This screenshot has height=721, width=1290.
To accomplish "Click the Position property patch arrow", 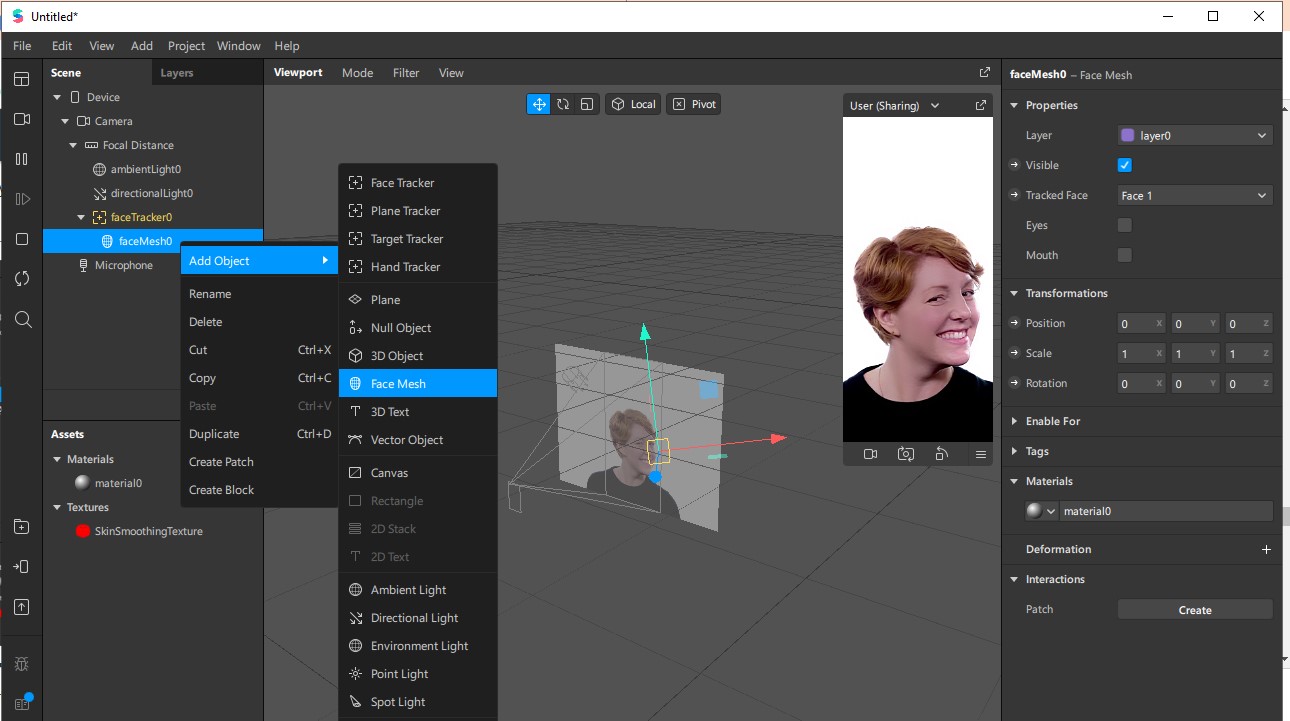I will coord(1015,323).
